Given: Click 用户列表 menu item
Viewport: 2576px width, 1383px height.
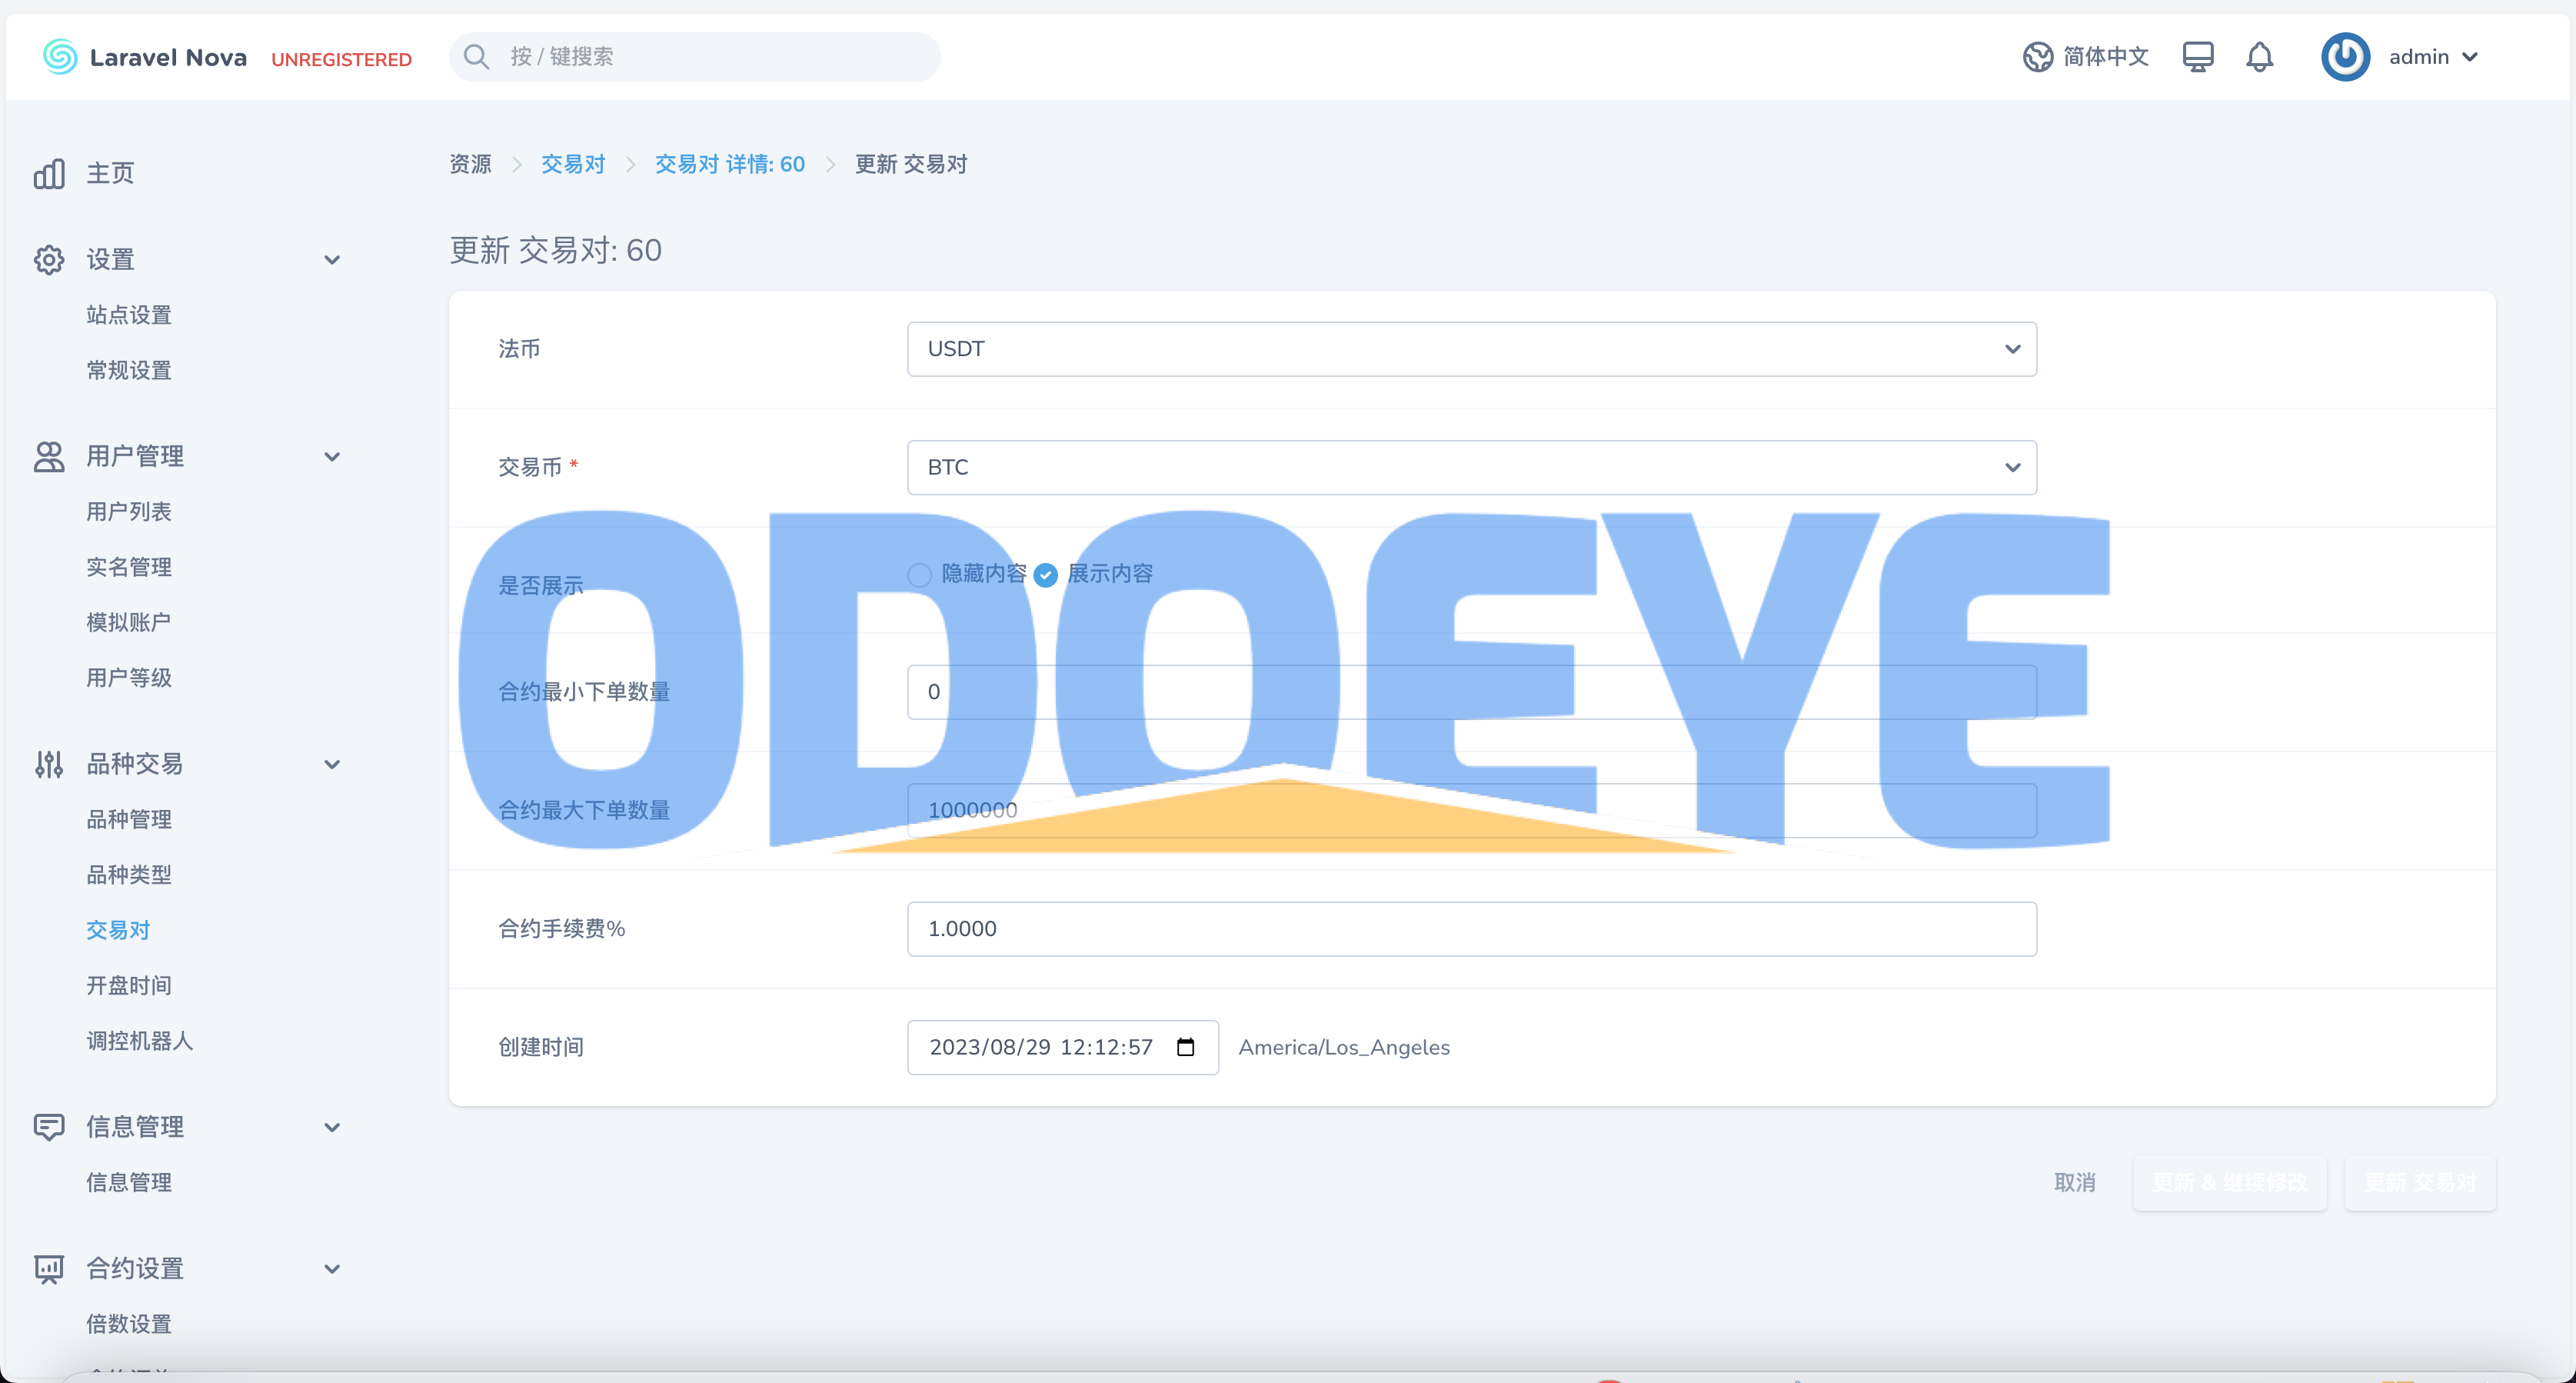Looking at the screenshot, I should click(x=126, y=511).
